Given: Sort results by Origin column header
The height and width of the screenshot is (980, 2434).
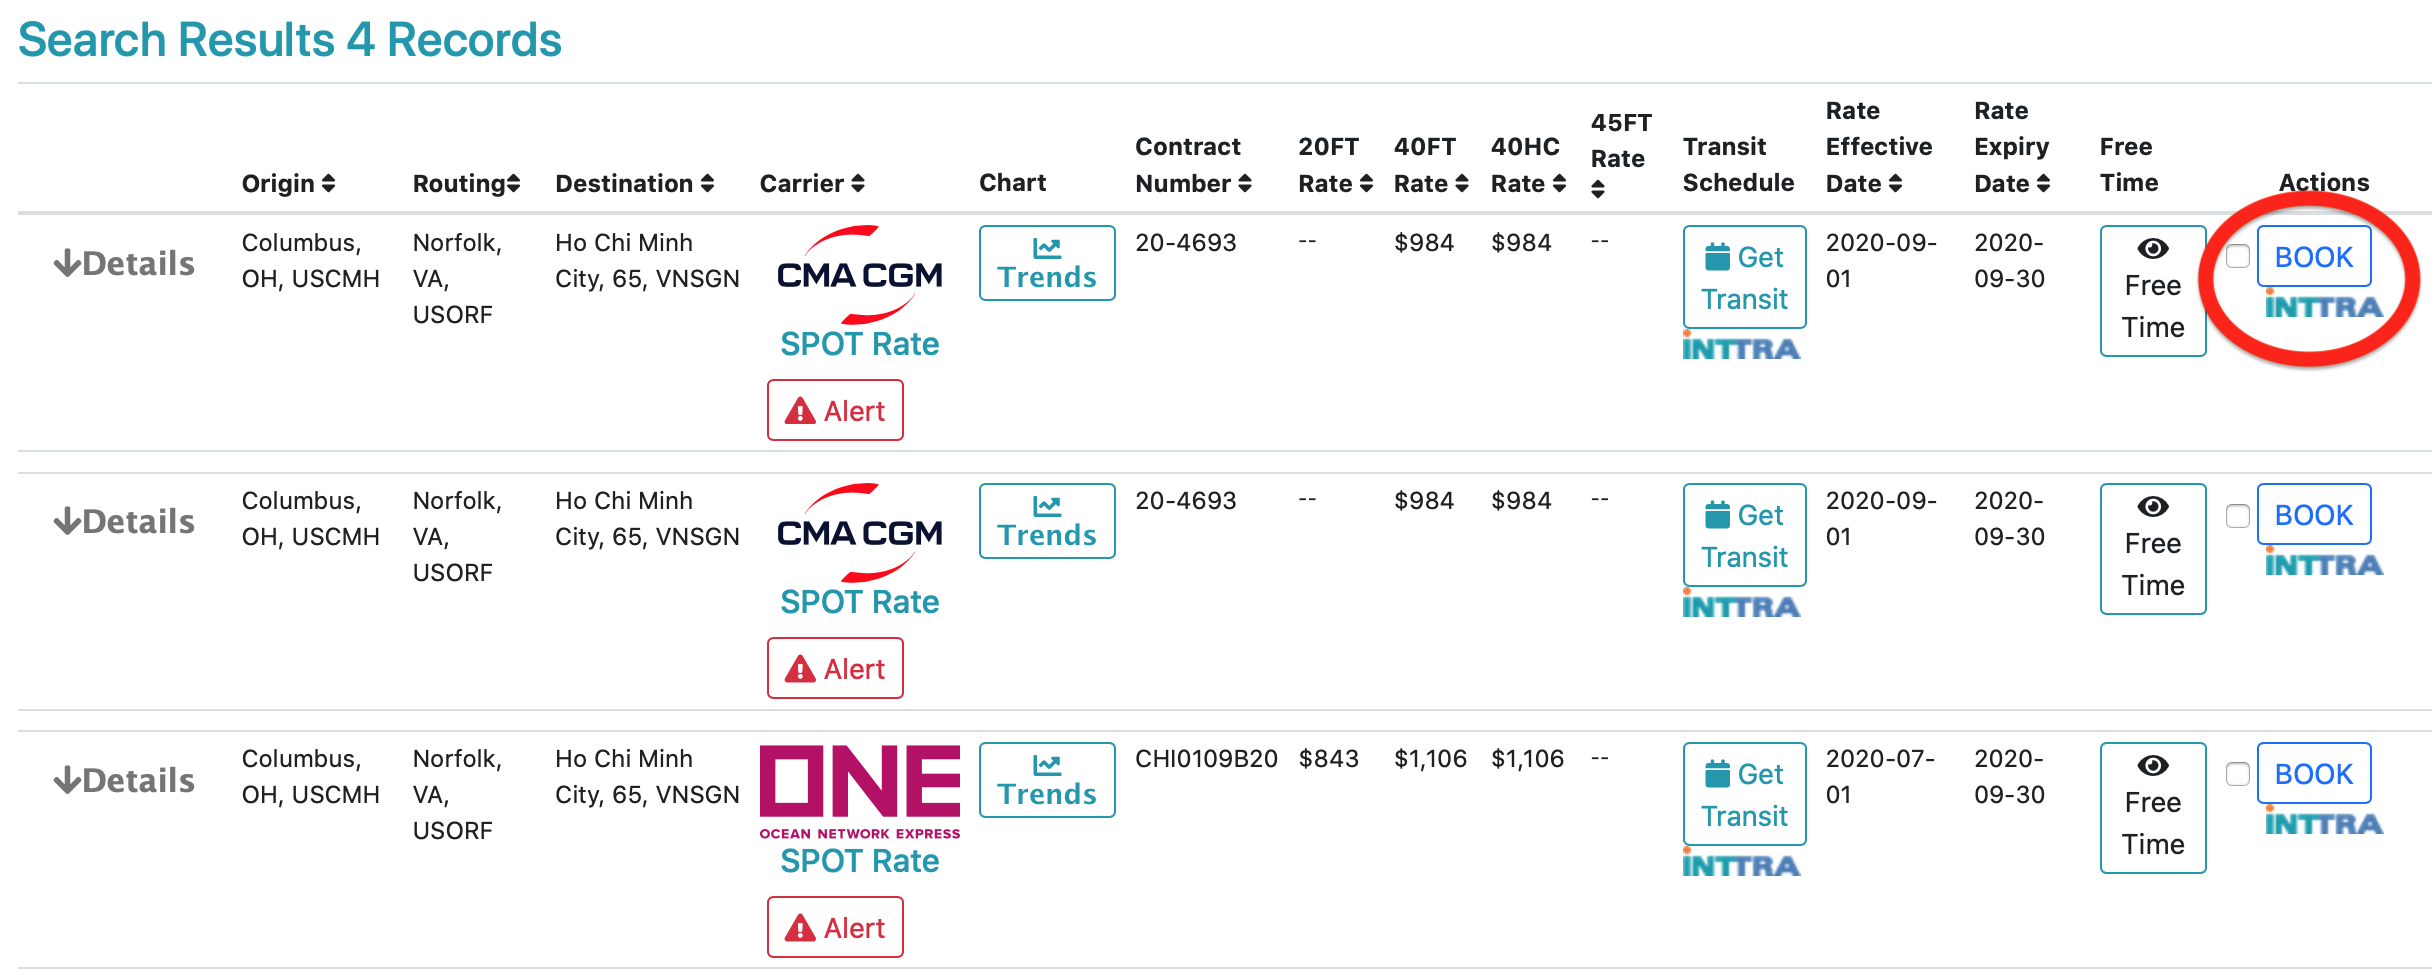Looking at the screenshot, I should point(288,183).
